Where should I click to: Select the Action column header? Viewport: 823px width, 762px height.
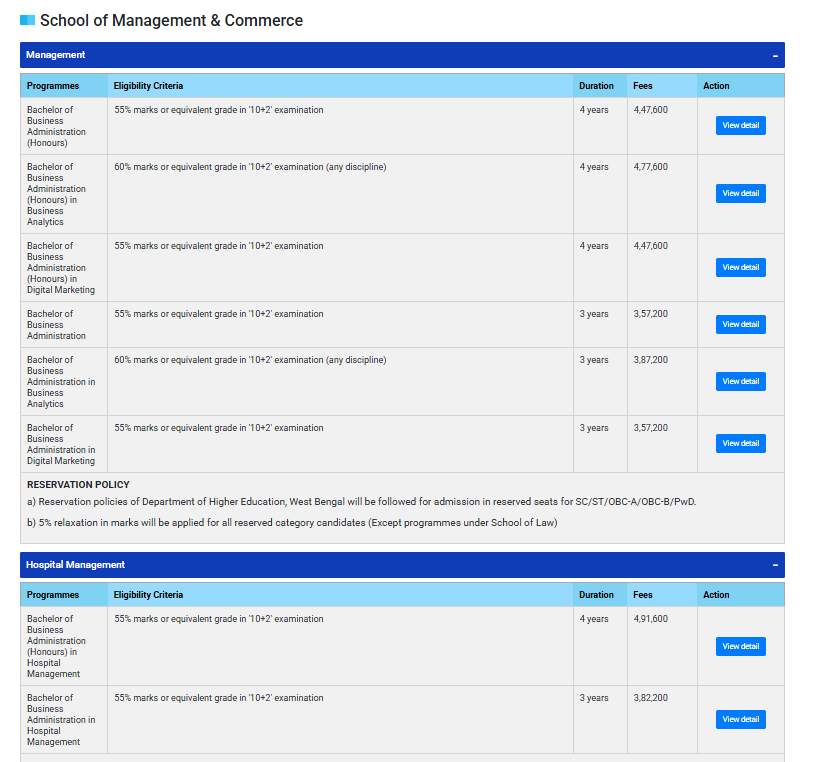click(716, 86)
